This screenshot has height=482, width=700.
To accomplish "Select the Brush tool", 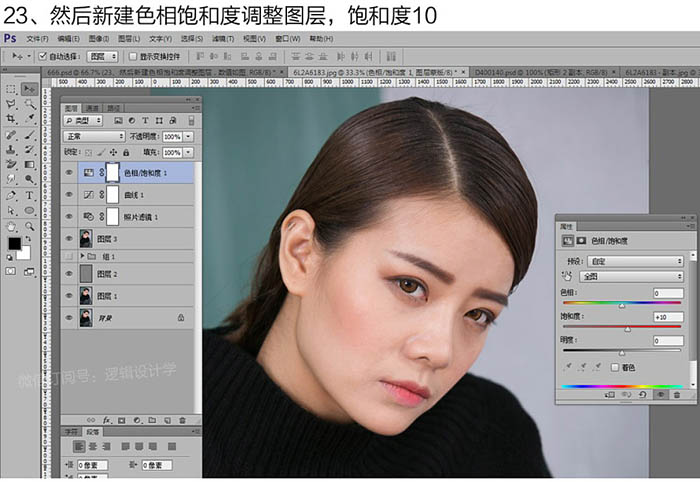I will pos(29,135).
